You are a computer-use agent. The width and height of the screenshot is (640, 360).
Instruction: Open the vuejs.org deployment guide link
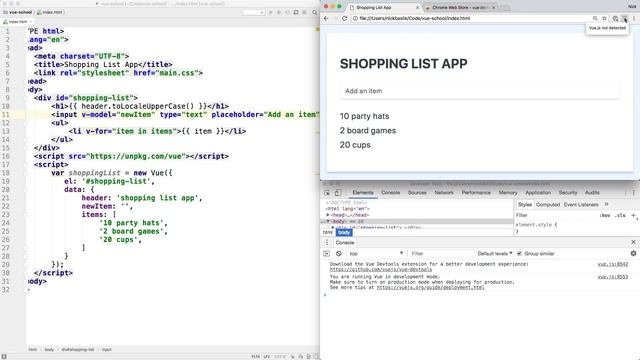[430, 287]
